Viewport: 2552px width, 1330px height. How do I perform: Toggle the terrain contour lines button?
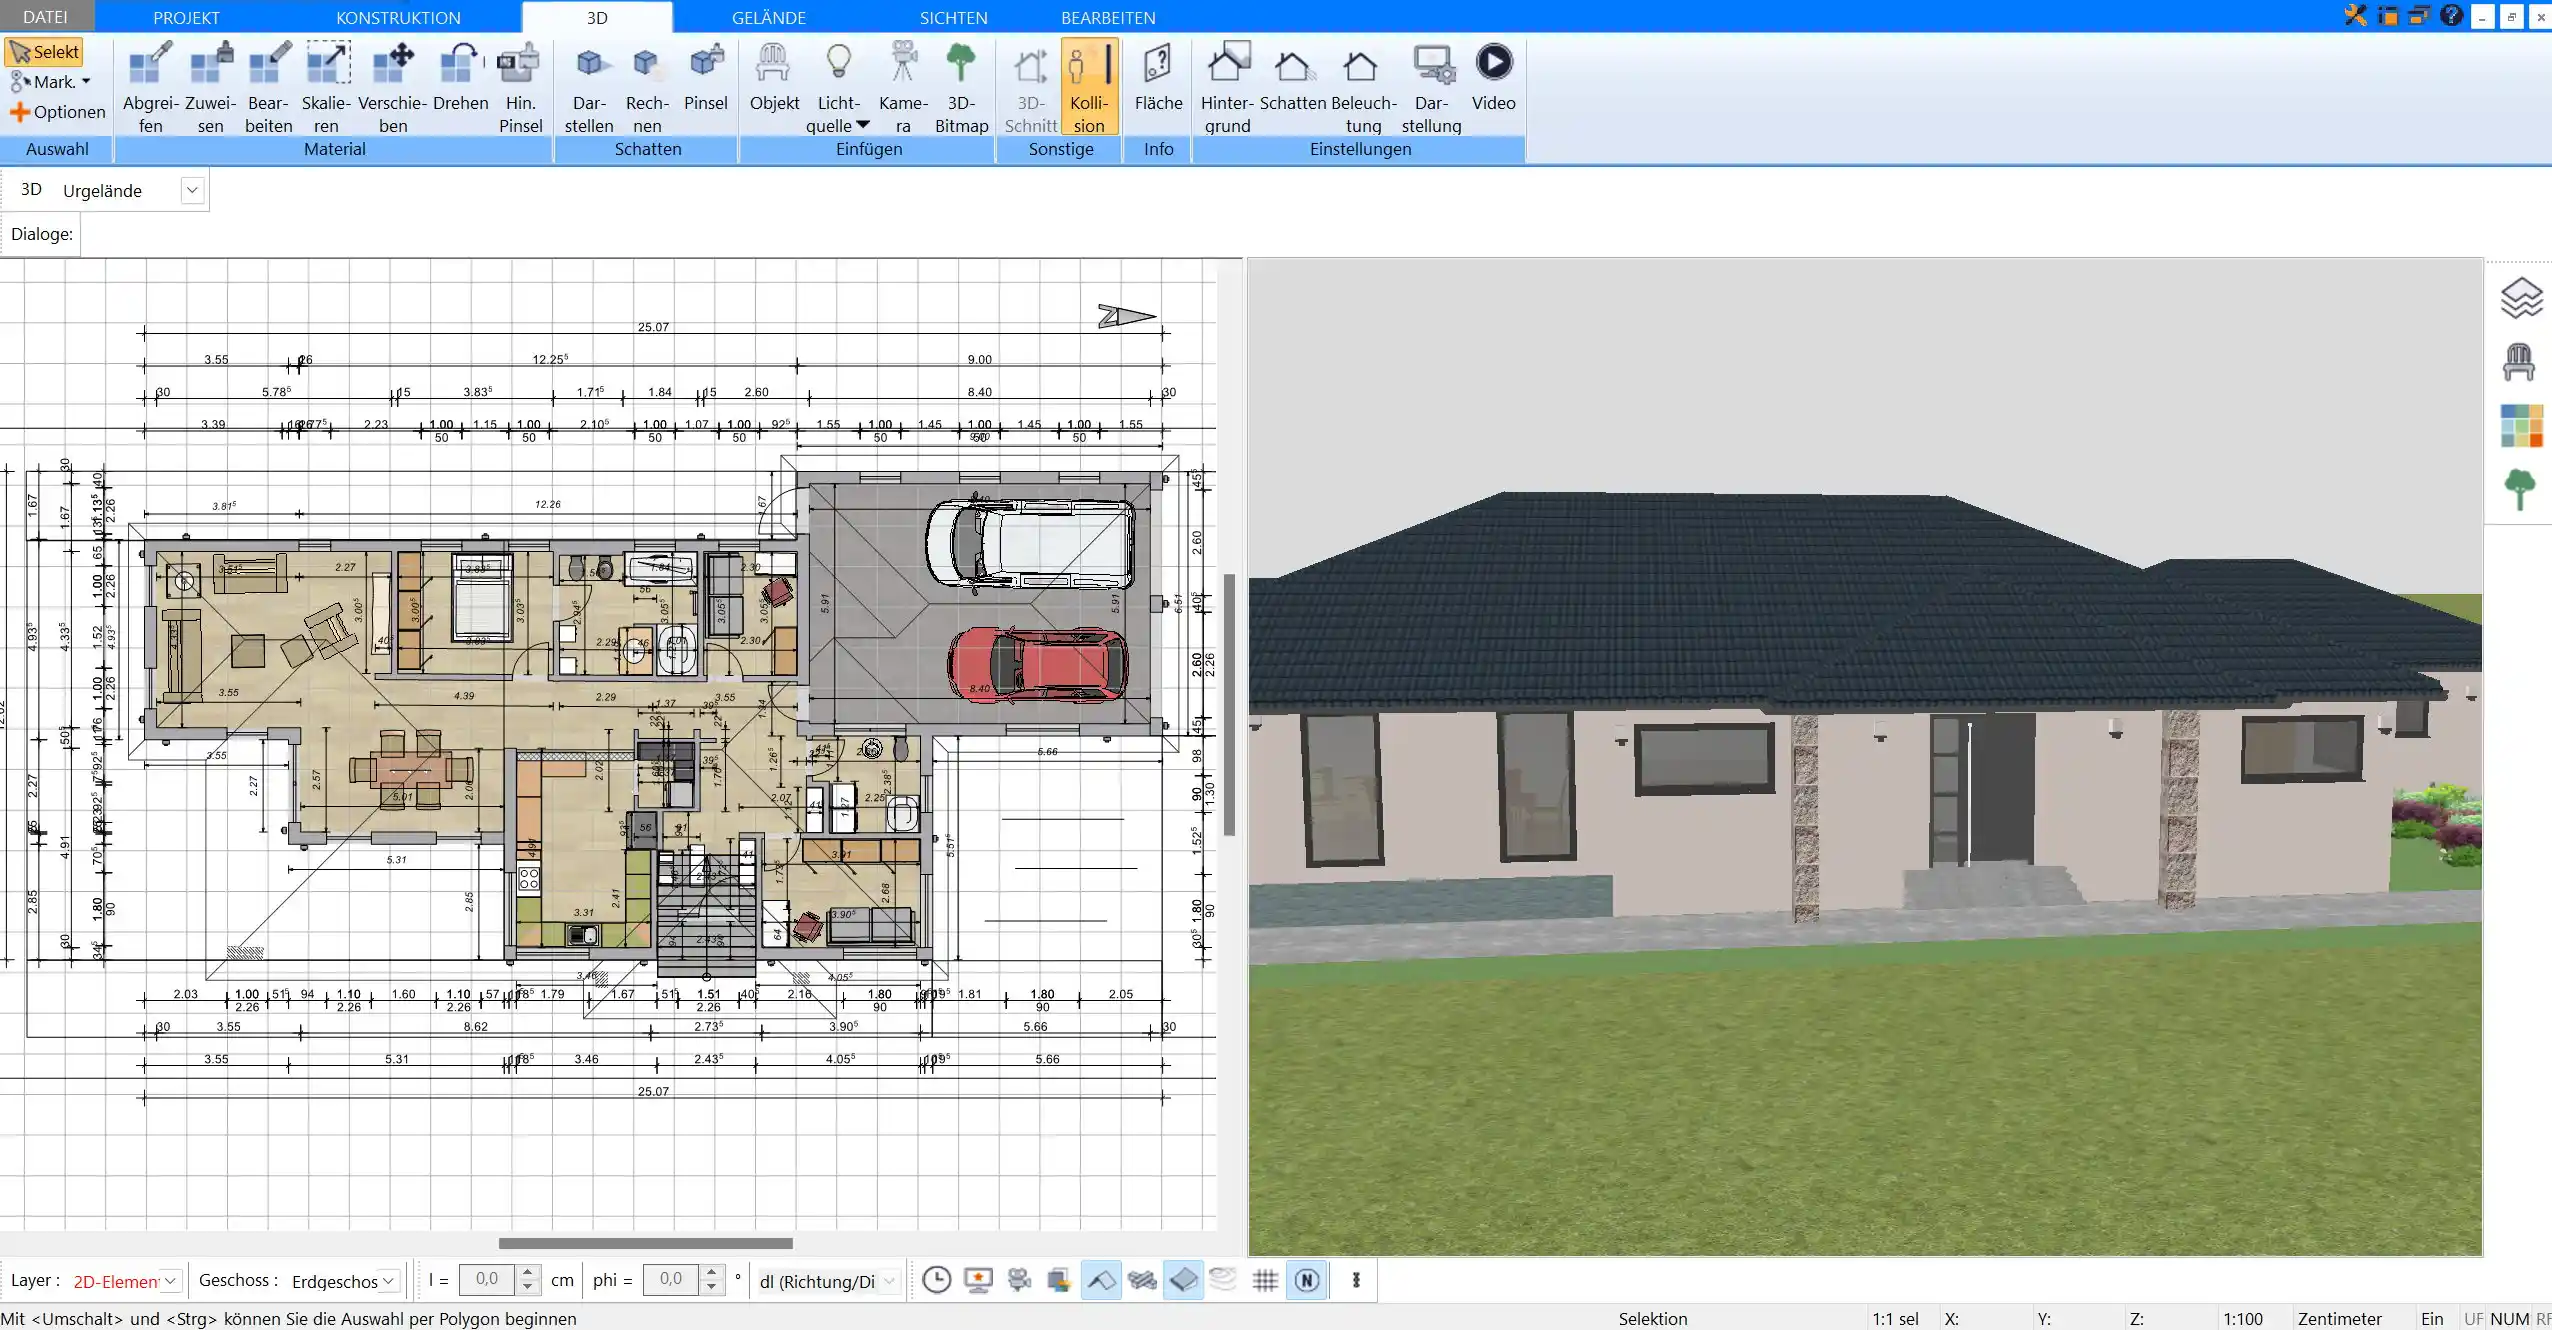1223,1280
